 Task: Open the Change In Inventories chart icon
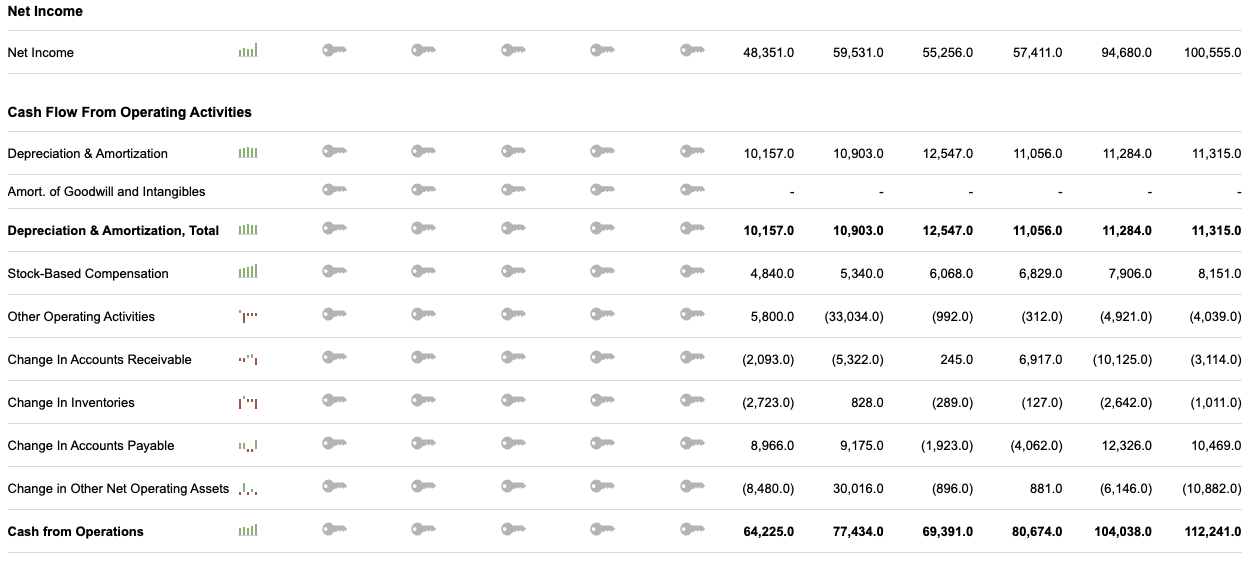tap(248, 402)
